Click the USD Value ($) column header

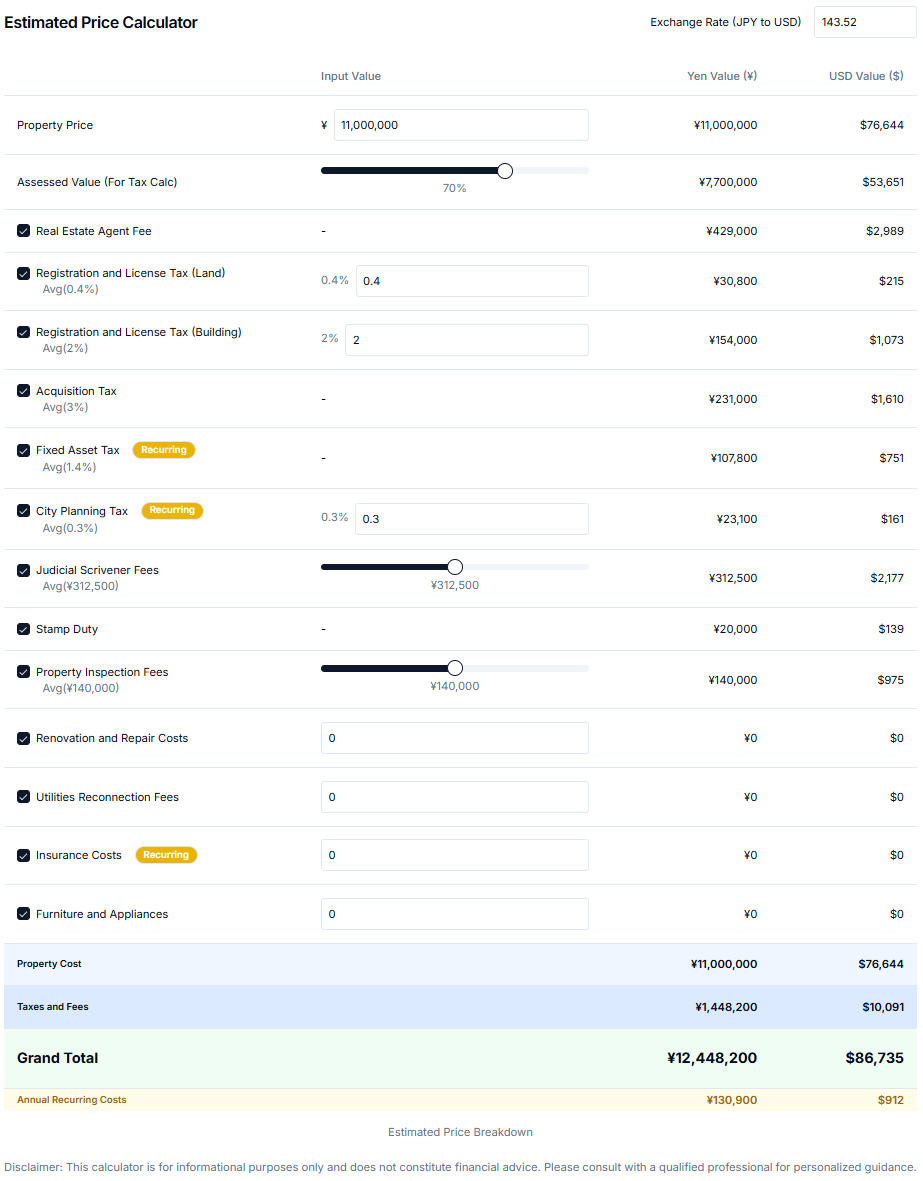click(x=866, y=76)
